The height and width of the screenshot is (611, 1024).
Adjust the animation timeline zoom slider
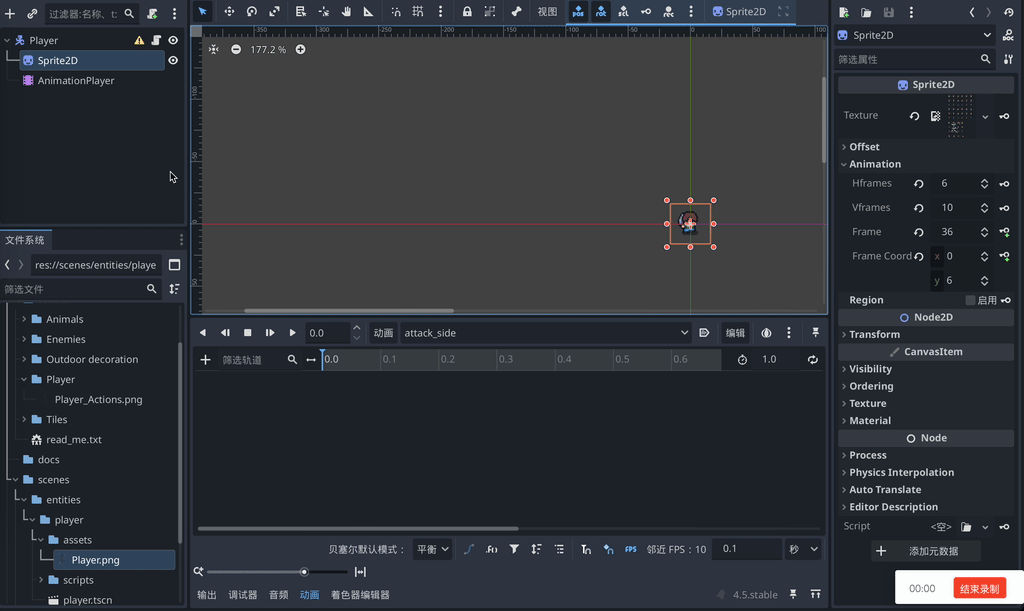click(304, 572)
